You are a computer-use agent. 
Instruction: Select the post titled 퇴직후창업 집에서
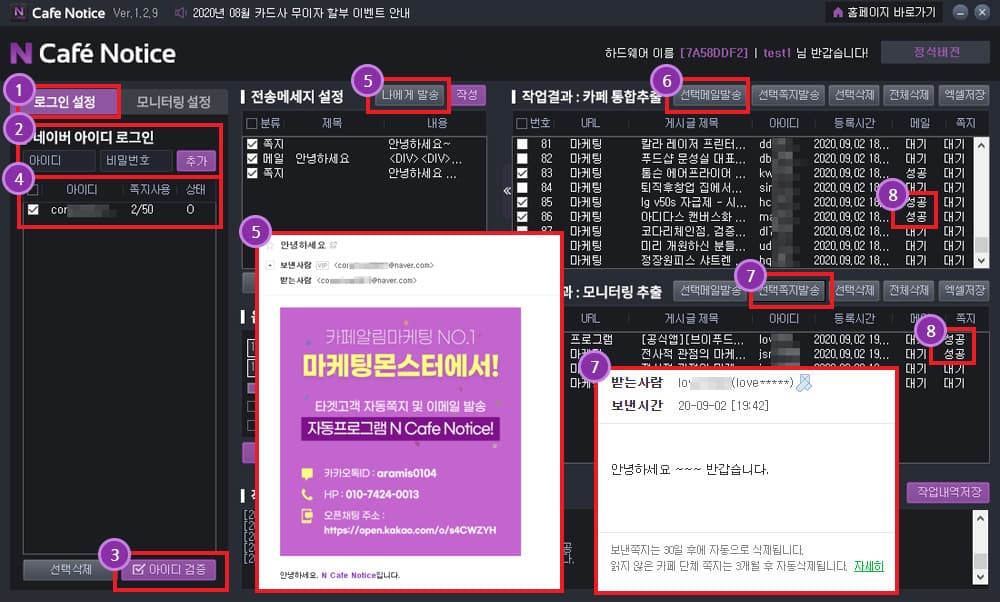[692, 188]
